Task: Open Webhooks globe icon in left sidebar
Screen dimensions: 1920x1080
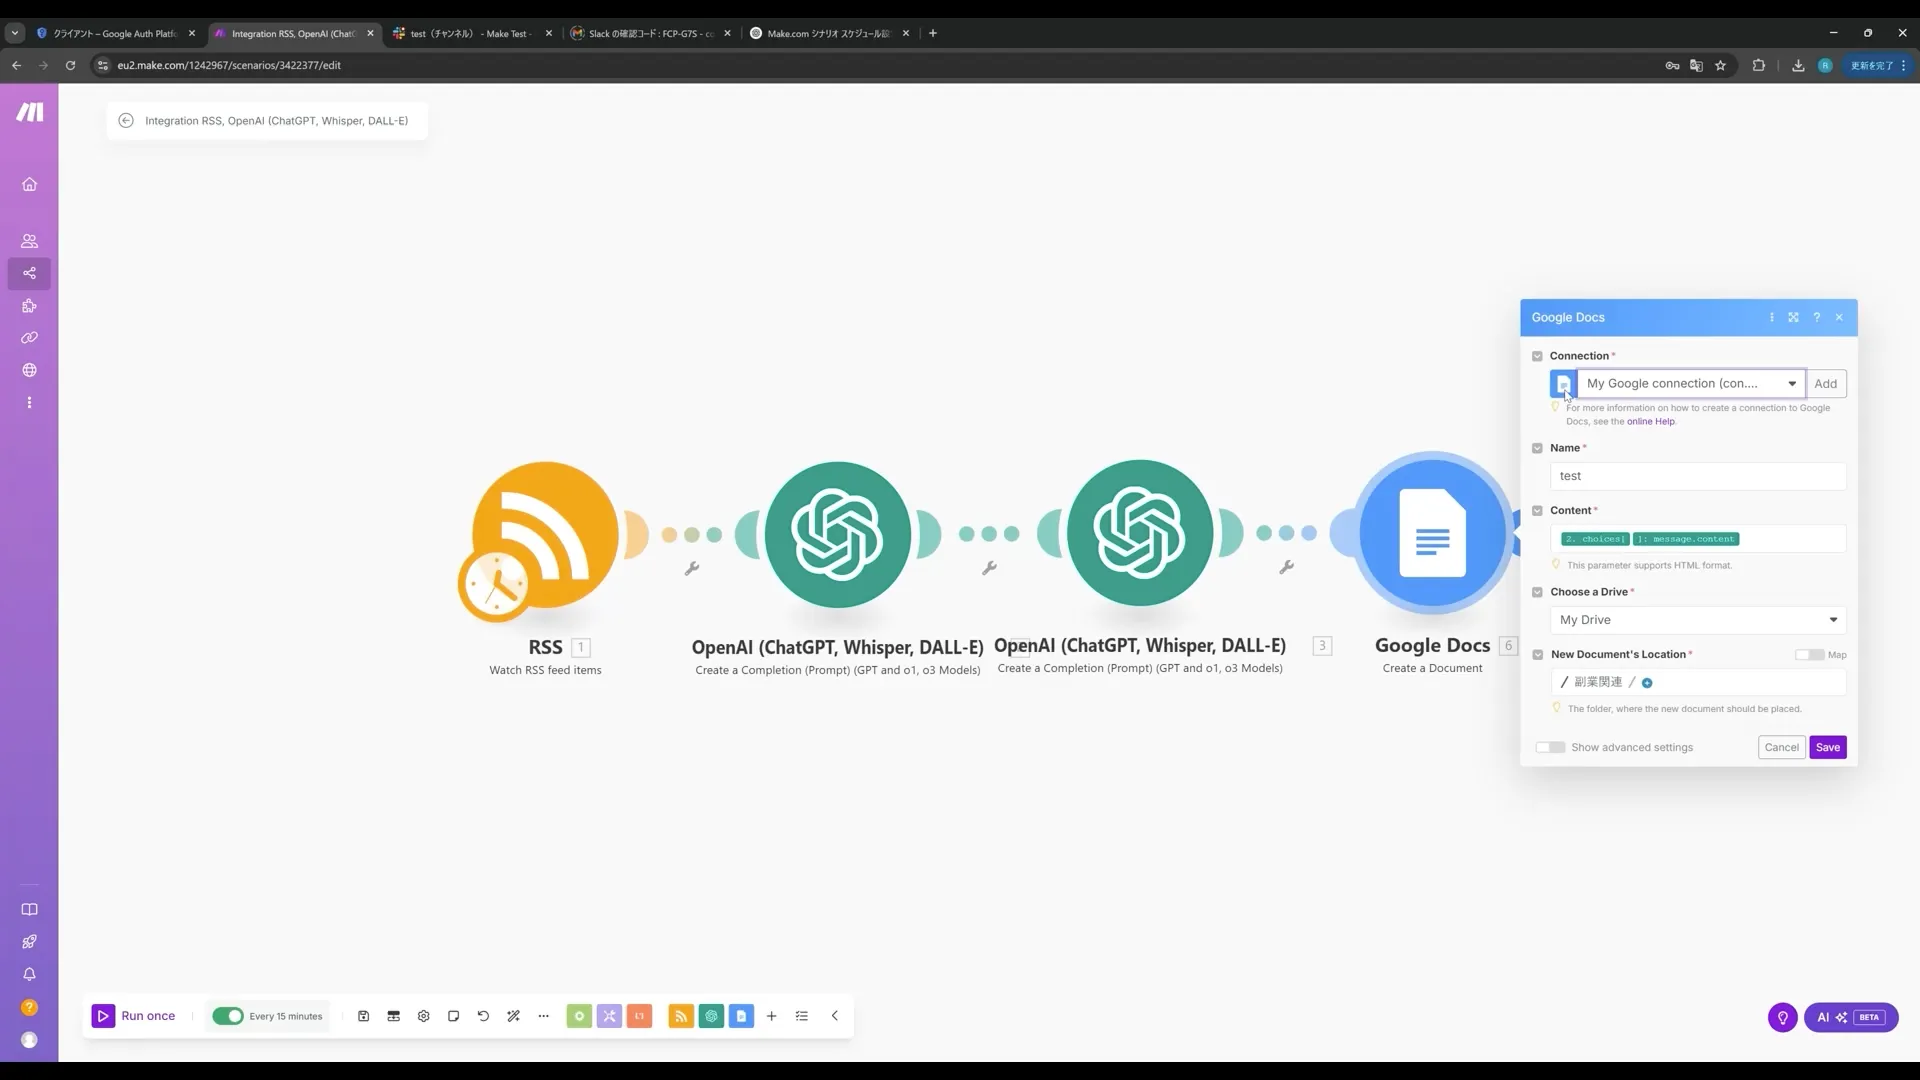Action: pos(29,370)
